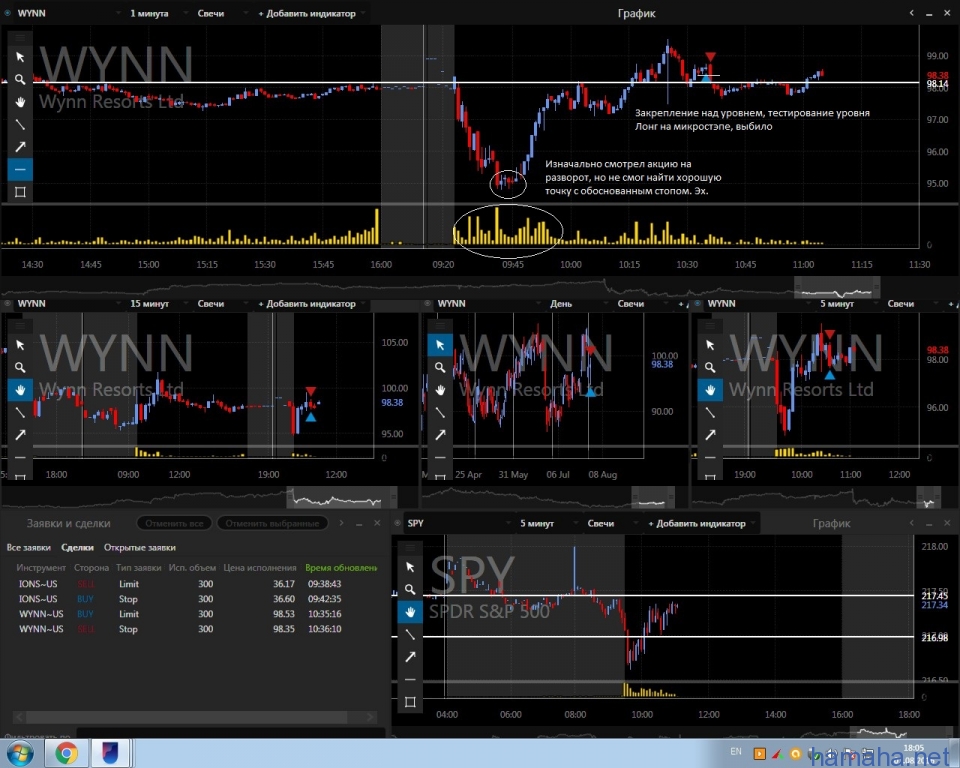Image resolution: width=960 pixels, height=768 pixels.
Task: Select line tool in the 15-minute WYNN chart
Action: pyautogui.click(x=20, y=412)
